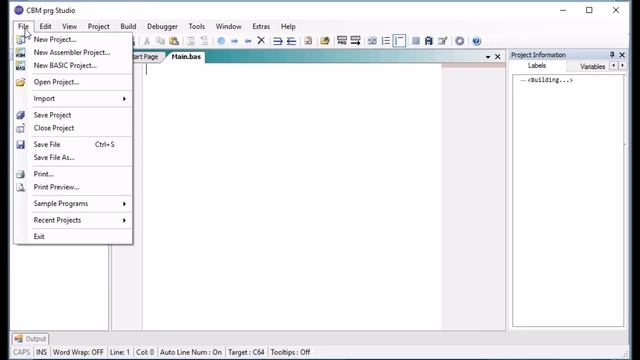Click the character editor toolbar icon
Image resolution: width=640 pixels, height=360 pixels.
(429, 41)
